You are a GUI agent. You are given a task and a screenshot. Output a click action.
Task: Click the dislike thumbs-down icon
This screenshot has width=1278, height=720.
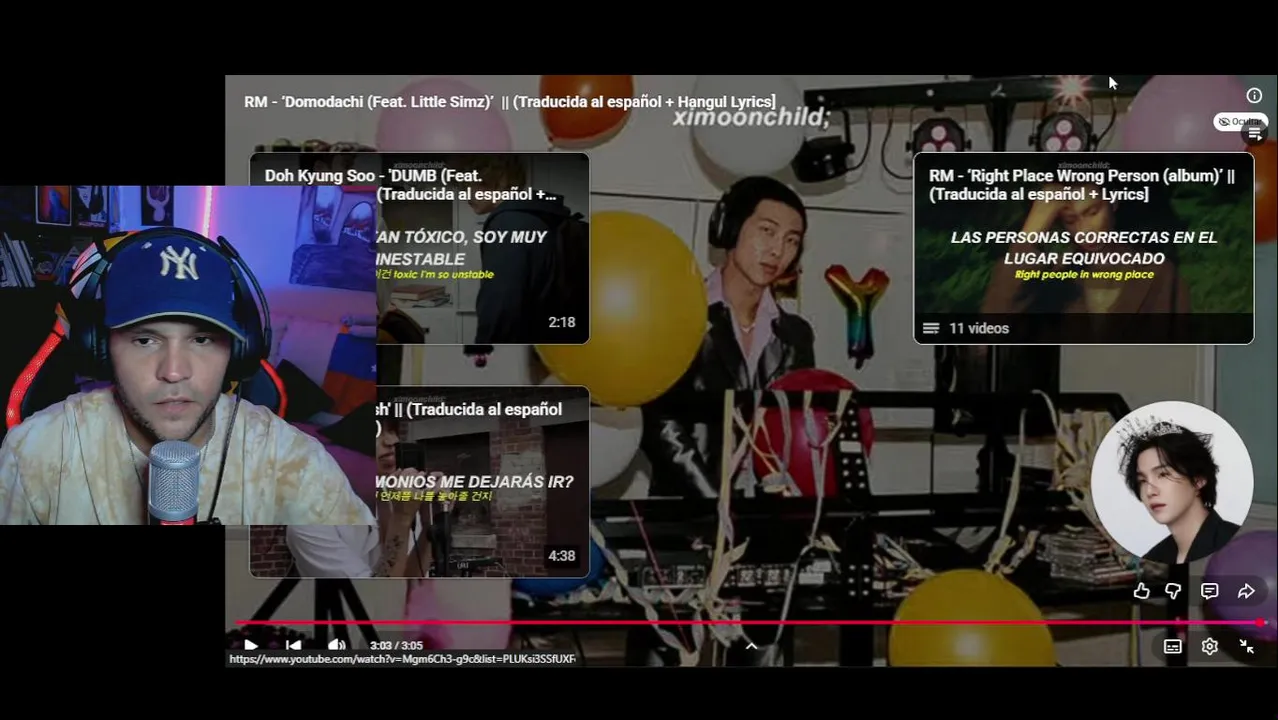coord(1173,591)
